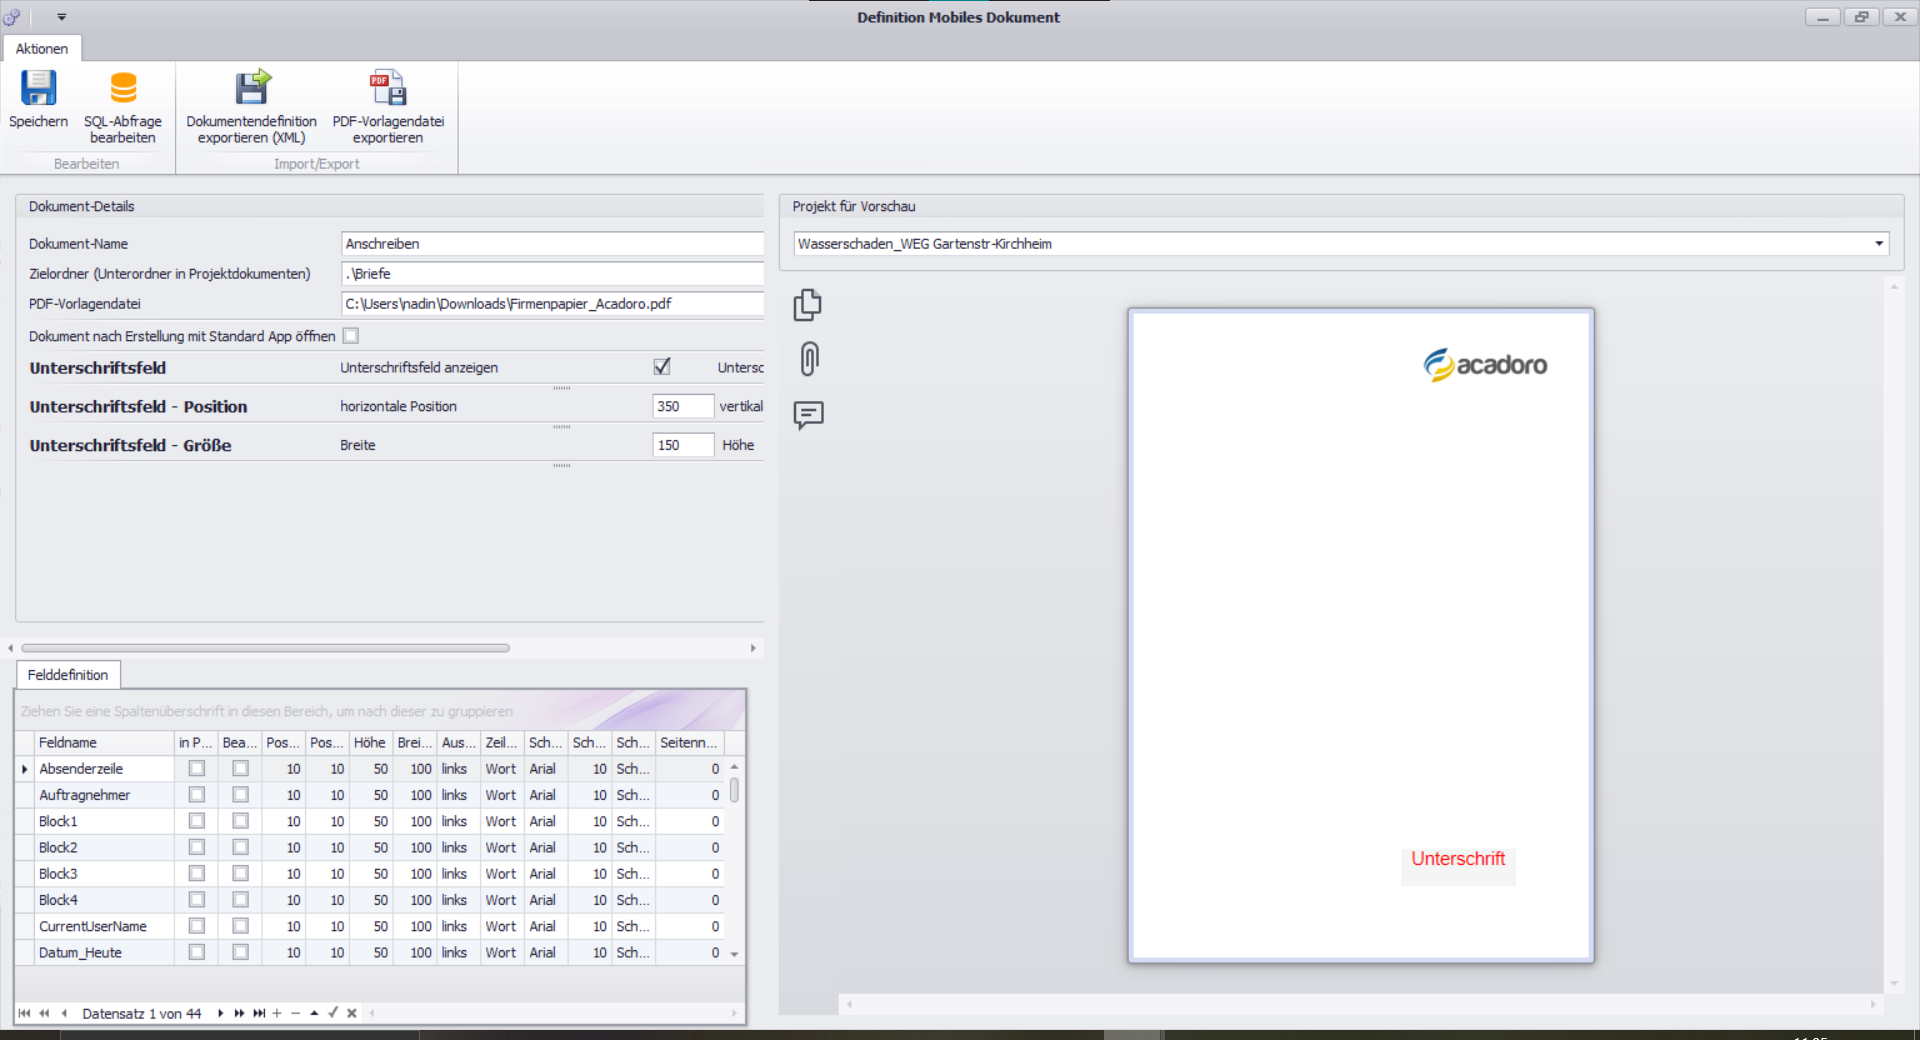Image resolution: width=1920 pixels, height=1040 pixels.
Task: Click PDF-Vorlagendatei exportieren icon
Action: pyautogui.click(x=388, y=90)
